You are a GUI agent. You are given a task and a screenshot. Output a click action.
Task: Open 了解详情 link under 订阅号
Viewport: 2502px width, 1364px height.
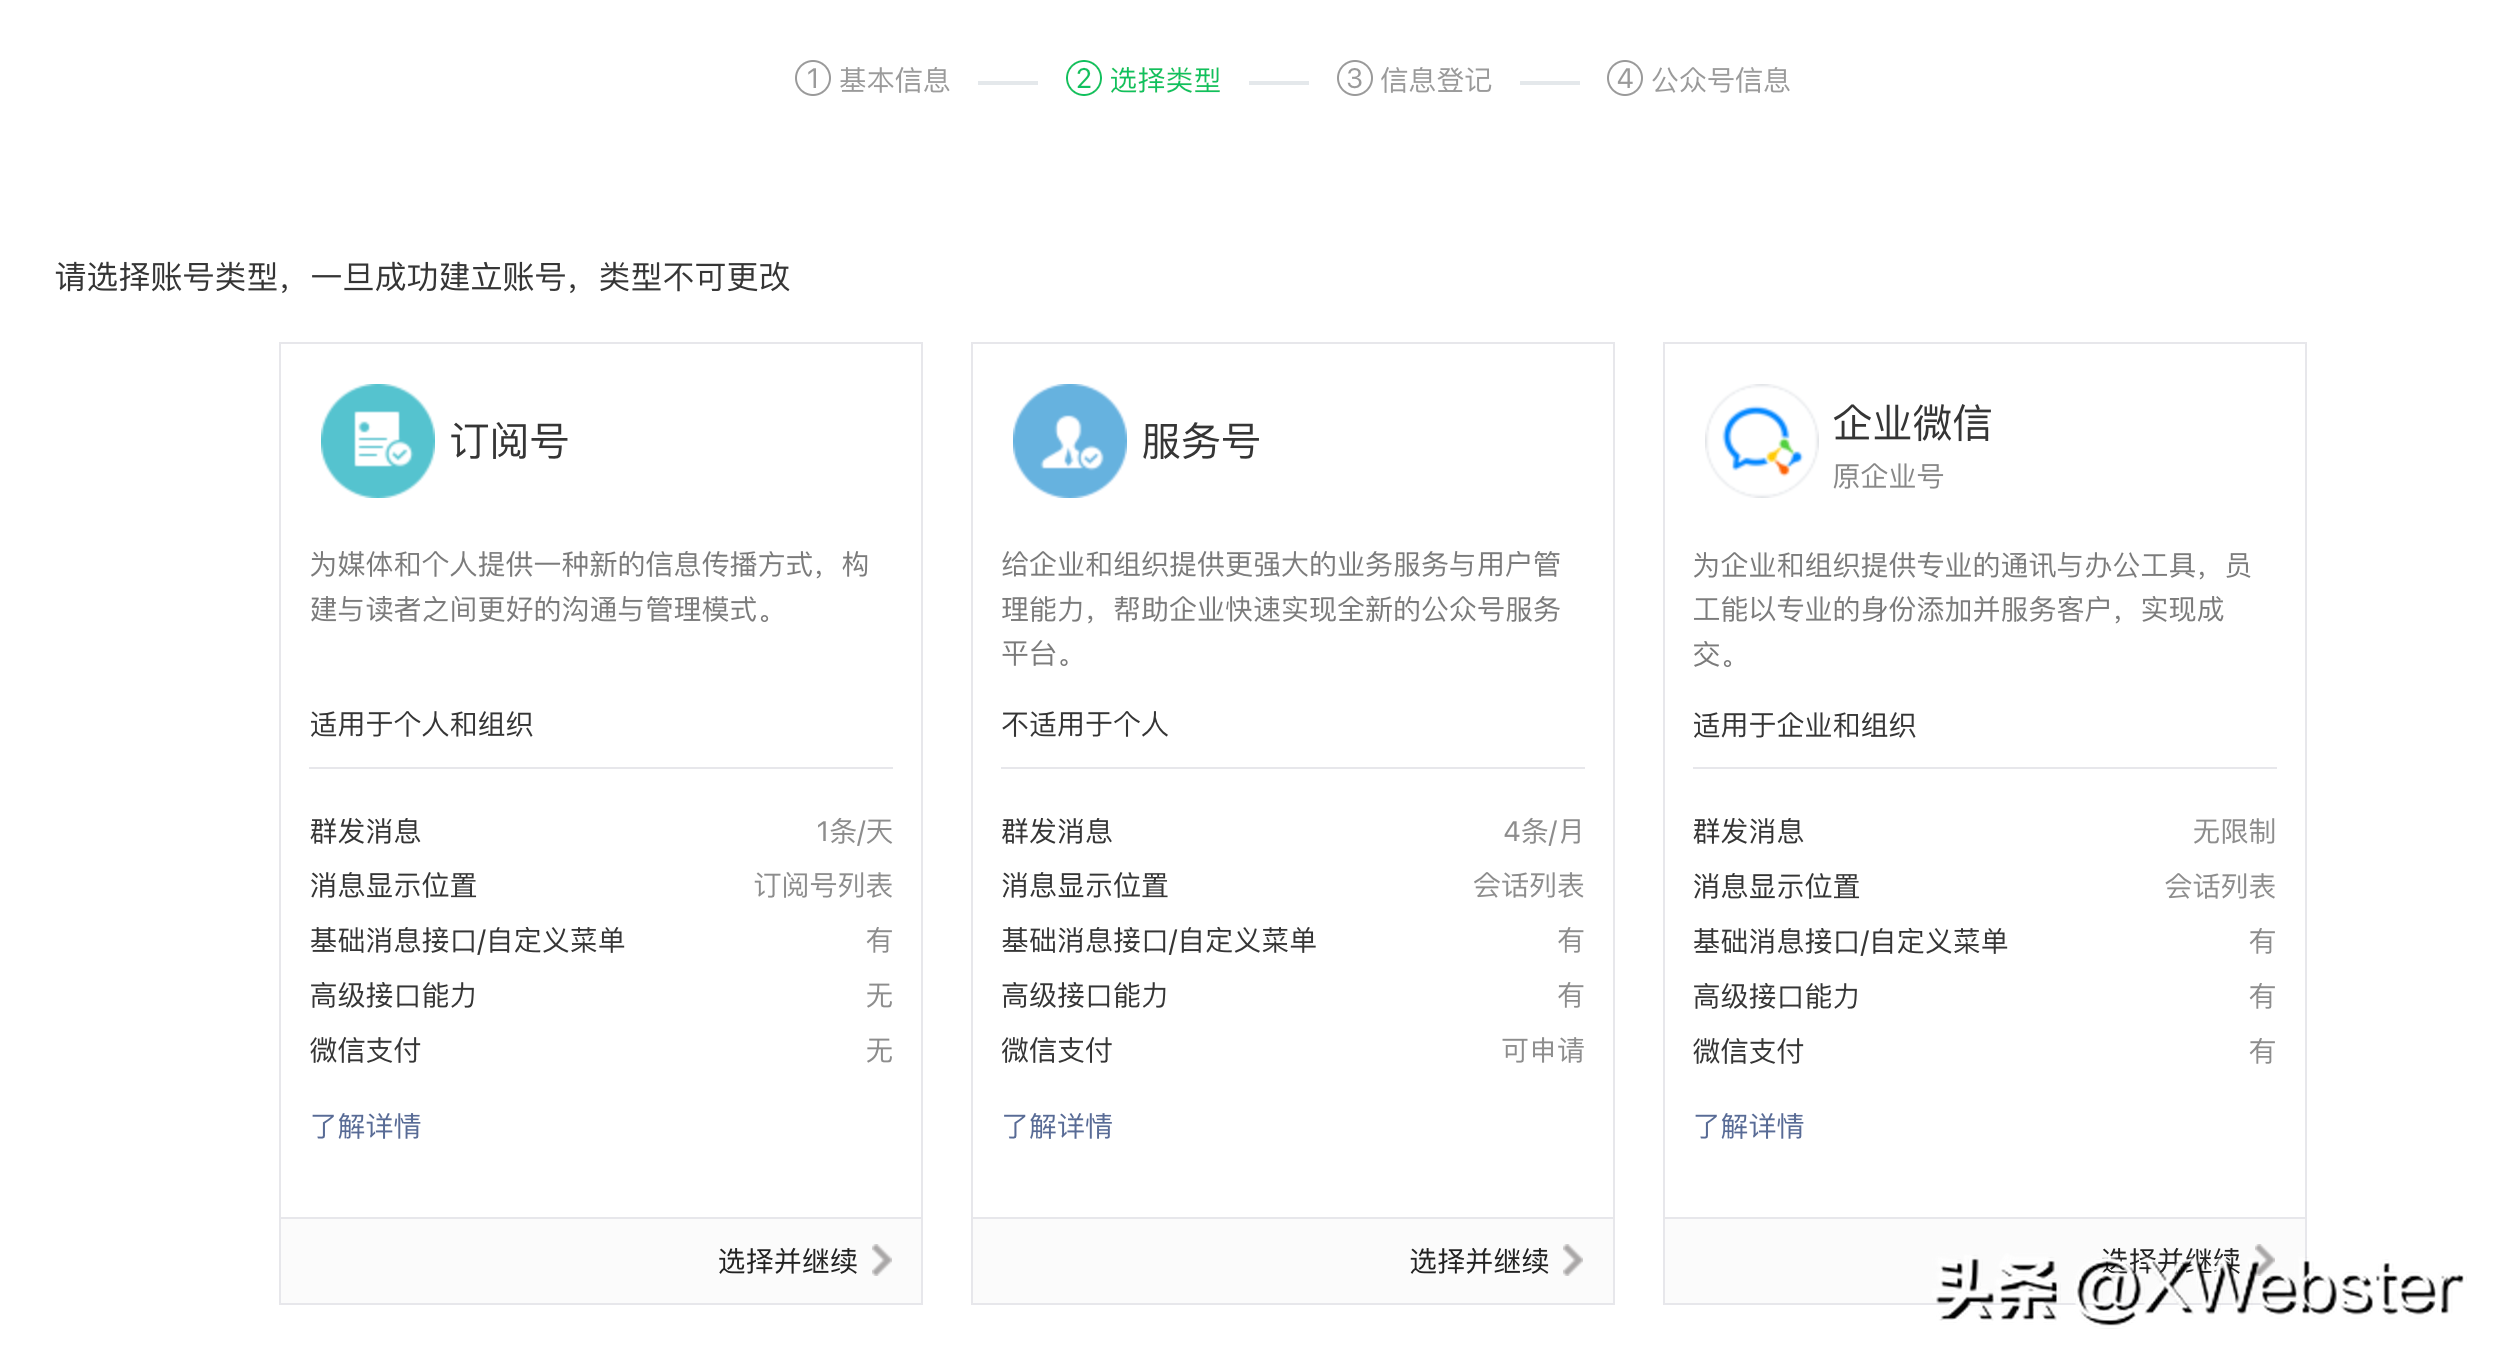pyautogui.click(x=365, y=1126)
